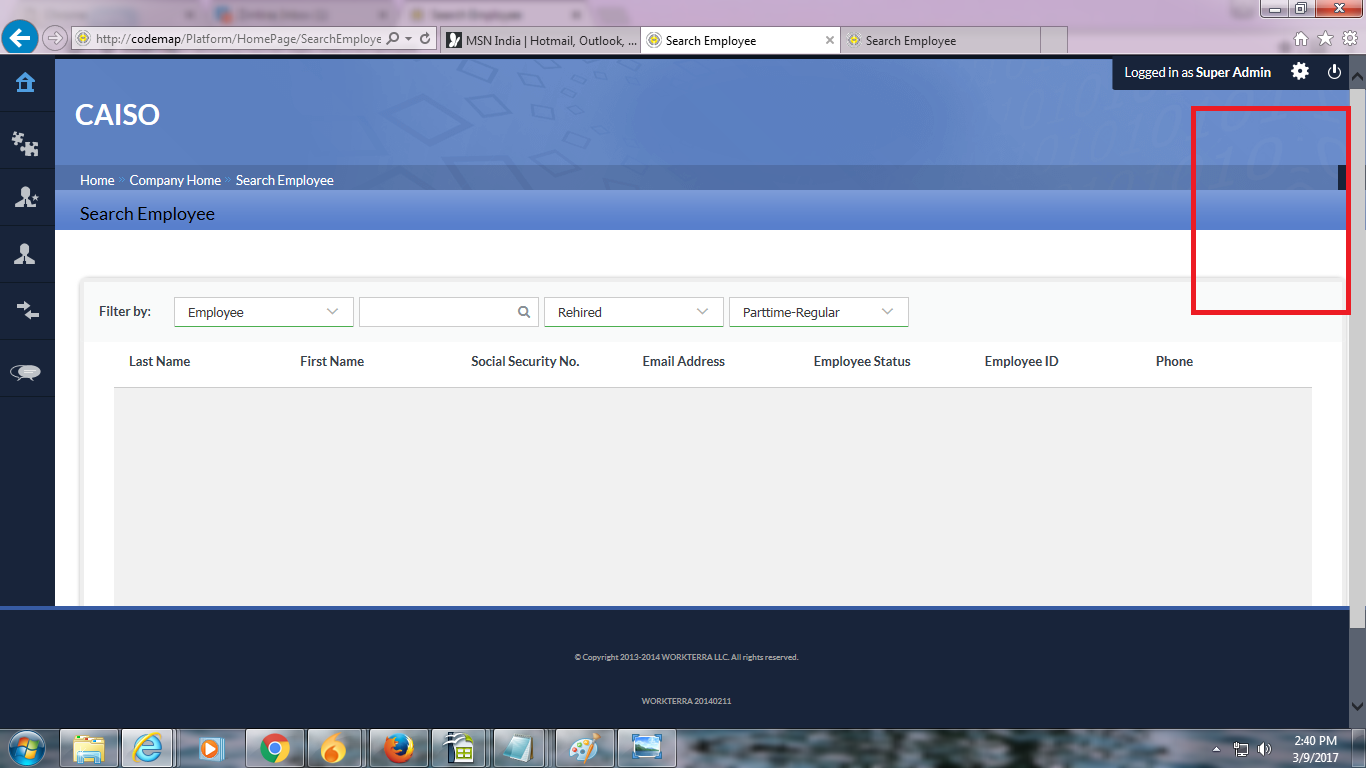Open the settings gear icon
The image size is (1366, 768).
point(1299,72)
